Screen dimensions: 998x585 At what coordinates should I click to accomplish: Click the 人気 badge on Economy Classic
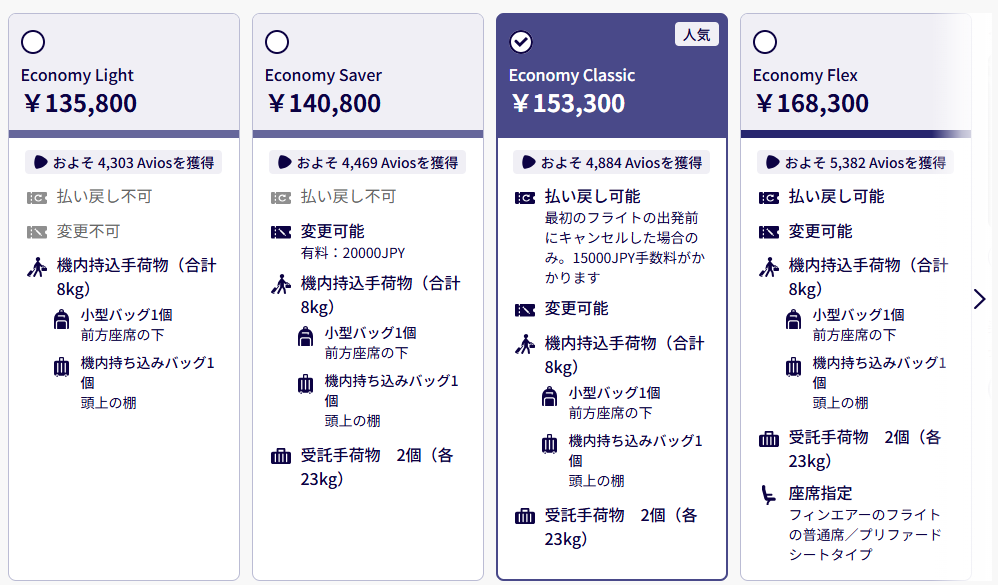click(697, 34)
